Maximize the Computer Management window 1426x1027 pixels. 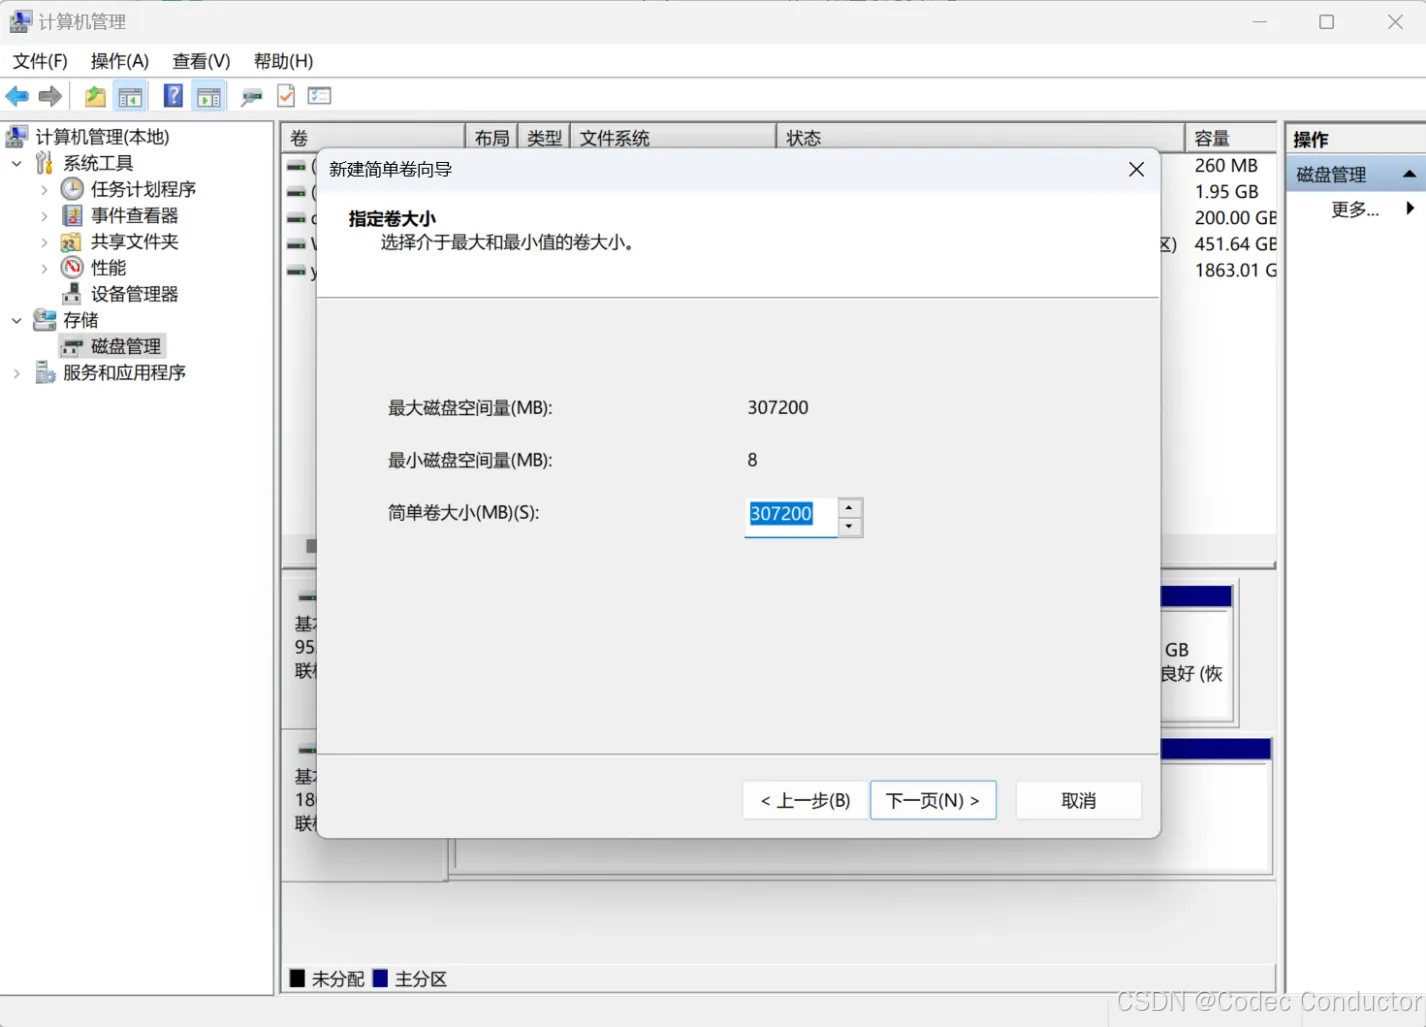(x=1326, y=22)
